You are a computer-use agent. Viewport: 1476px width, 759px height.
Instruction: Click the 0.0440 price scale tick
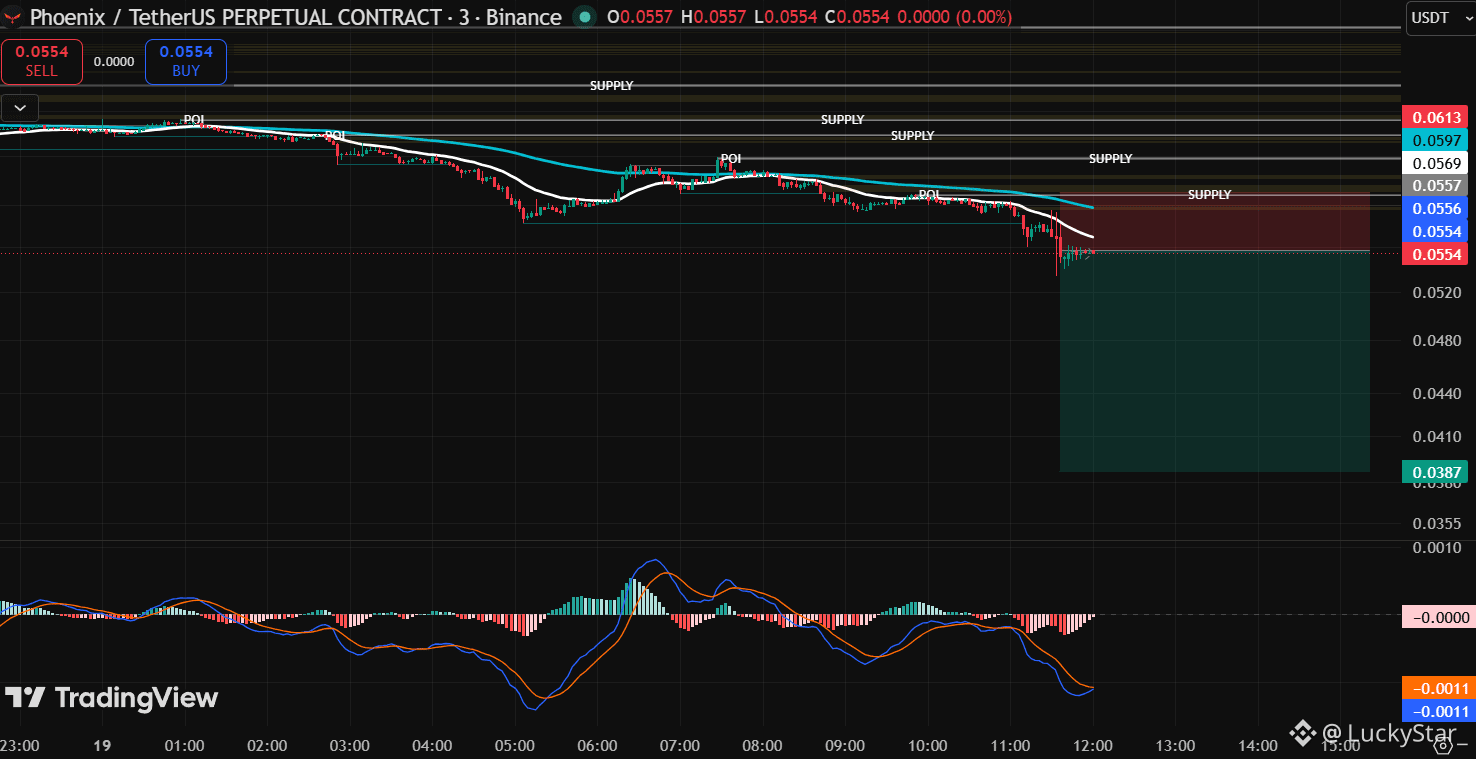pyautogui.click(x=1437, y=393)
